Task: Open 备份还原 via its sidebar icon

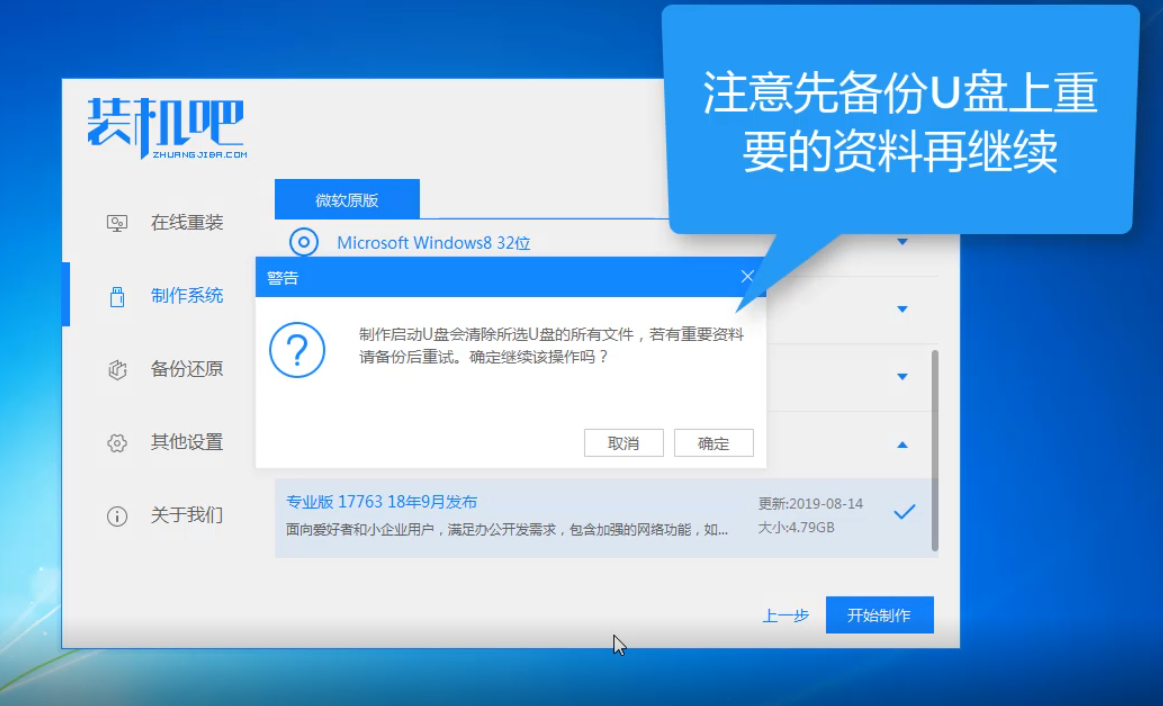Action: point(115,369)
